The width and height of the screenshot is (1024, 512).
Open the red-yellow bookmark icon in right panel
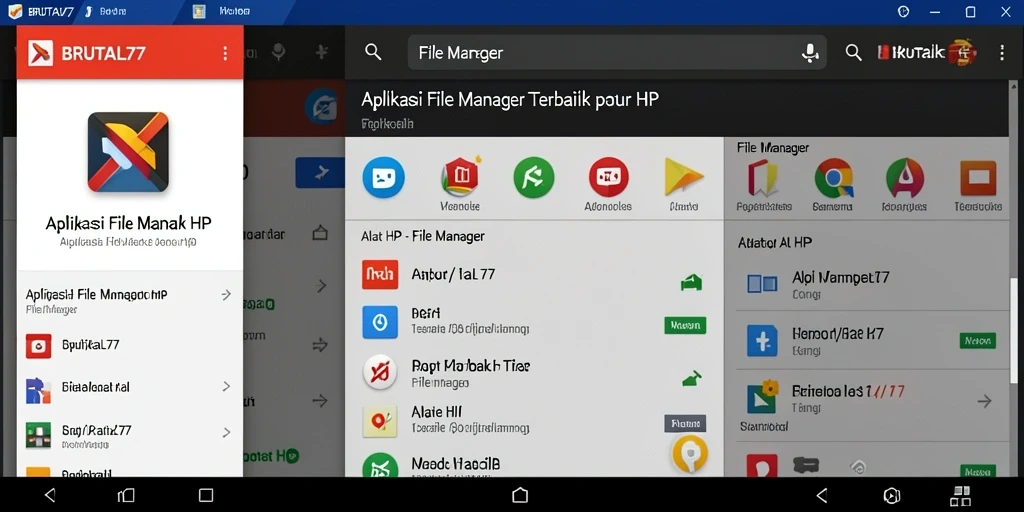click(x=763, y=178)
